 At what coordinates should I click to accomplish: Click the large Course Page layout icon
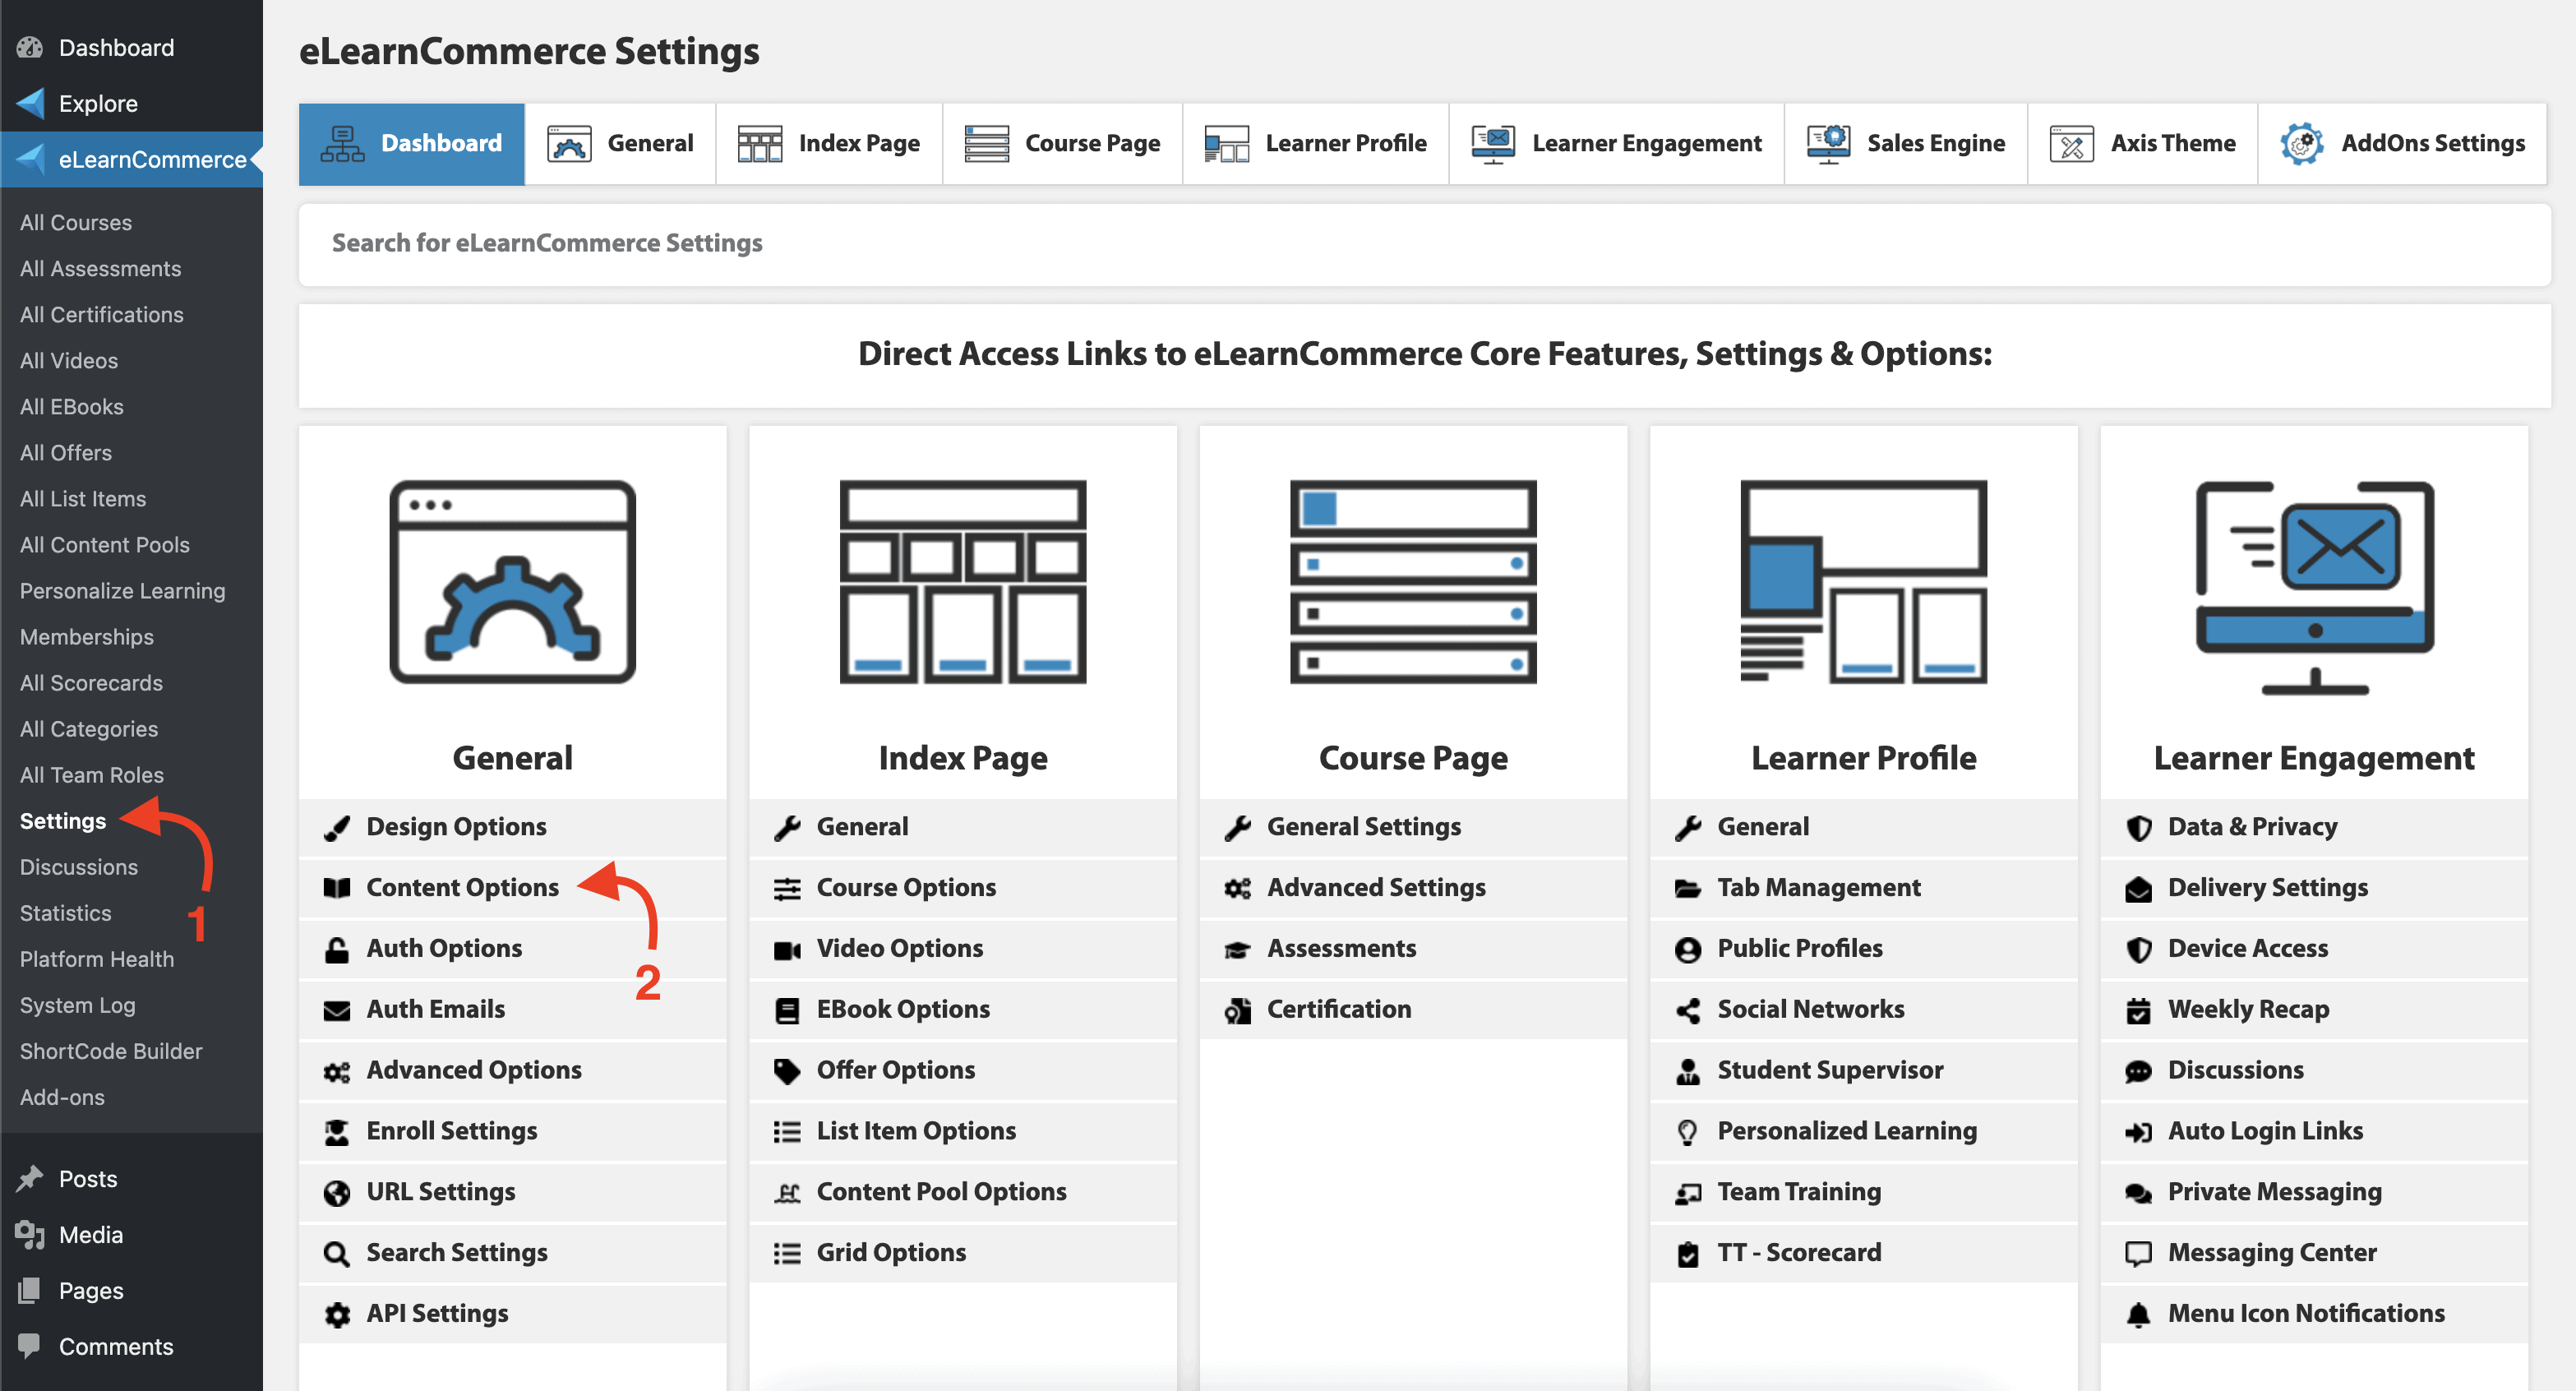click(1413, 582)
